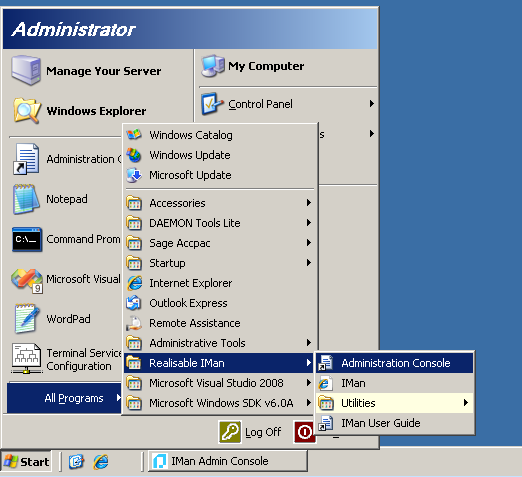Click Log Off text

(x=263, y=432)
